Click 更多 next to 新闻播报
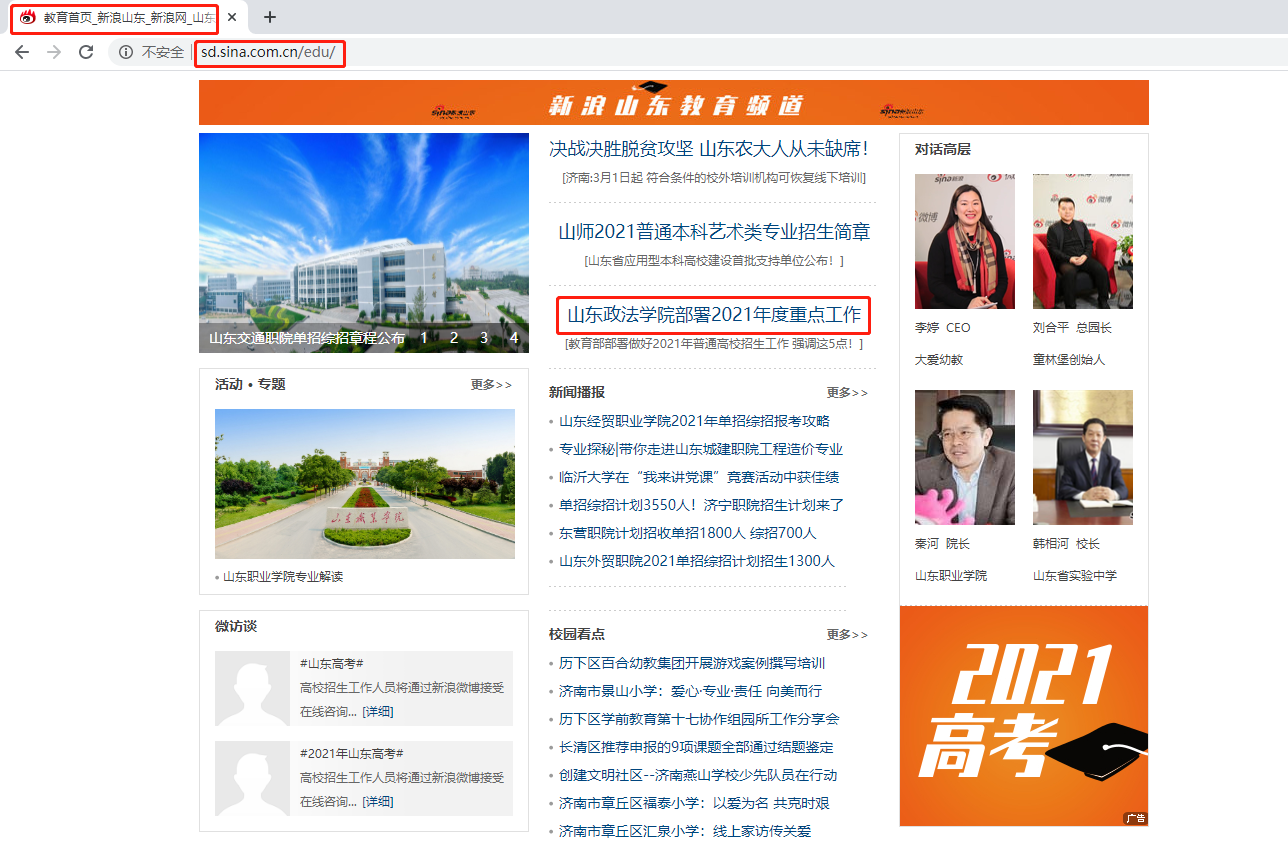 [847, 392]
